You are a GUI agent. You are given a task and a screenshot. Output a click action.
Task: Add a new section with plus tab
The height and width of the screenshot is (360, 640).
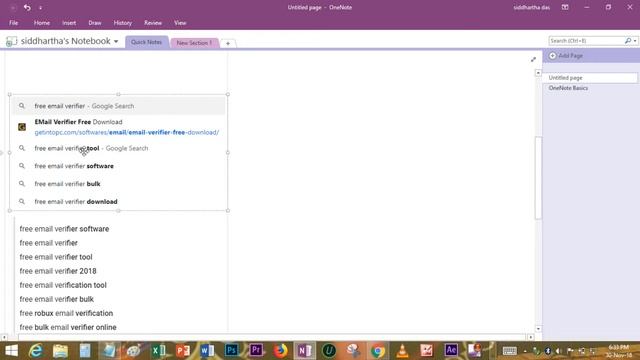pyautogui.click(x=228, y=43)
